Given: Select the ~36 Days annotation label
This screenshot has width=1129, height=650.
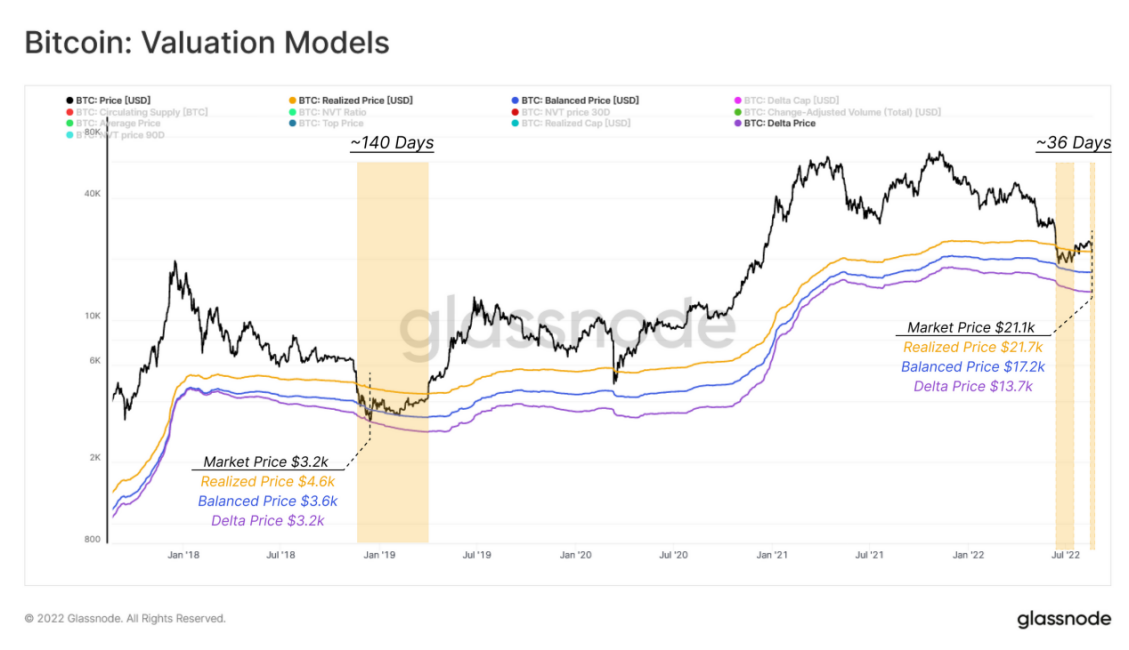Looking at the screenshot, I should point(1074,143).
